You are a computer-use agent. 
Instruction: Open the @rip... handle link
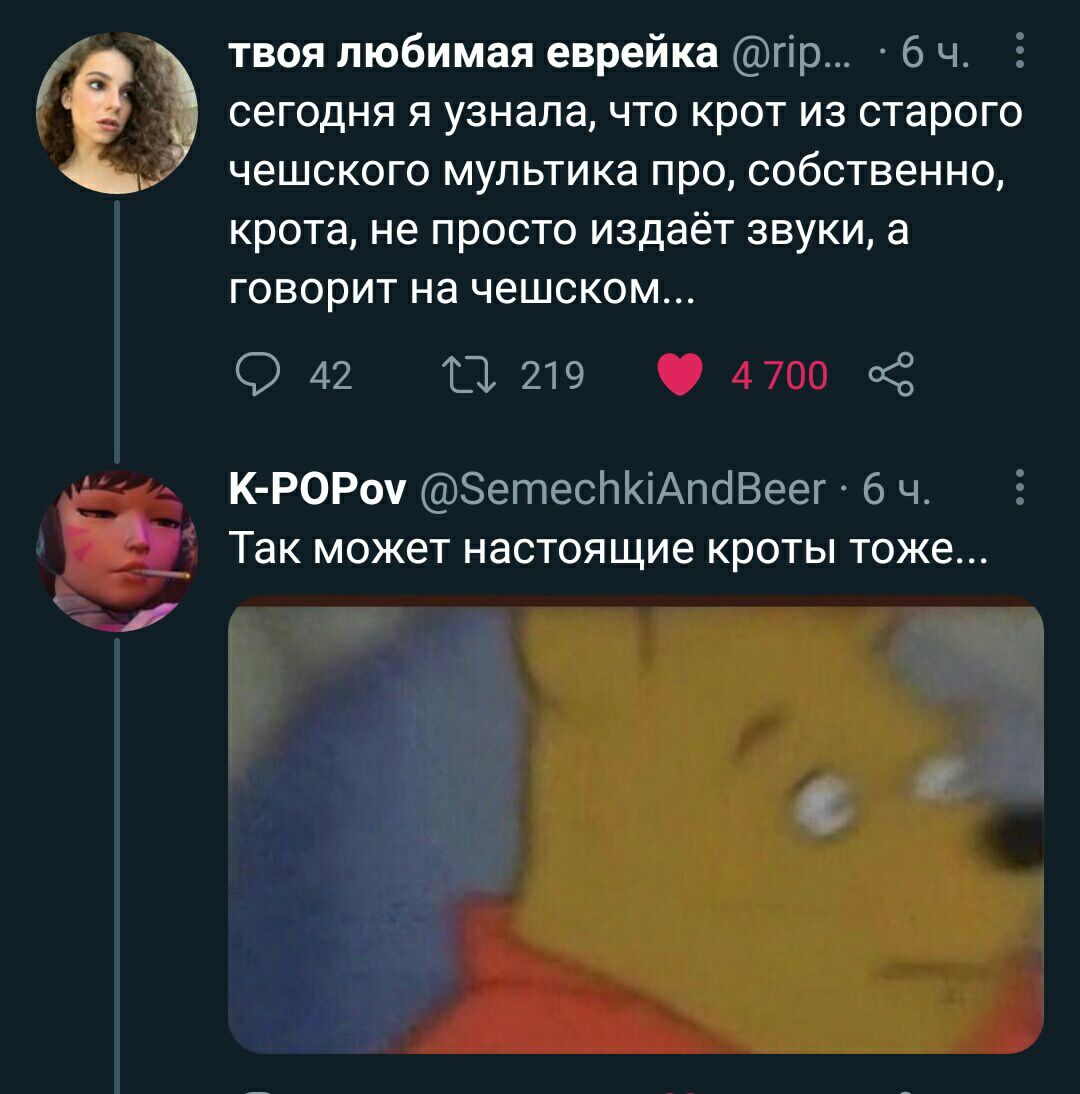[x=792, y=53]
